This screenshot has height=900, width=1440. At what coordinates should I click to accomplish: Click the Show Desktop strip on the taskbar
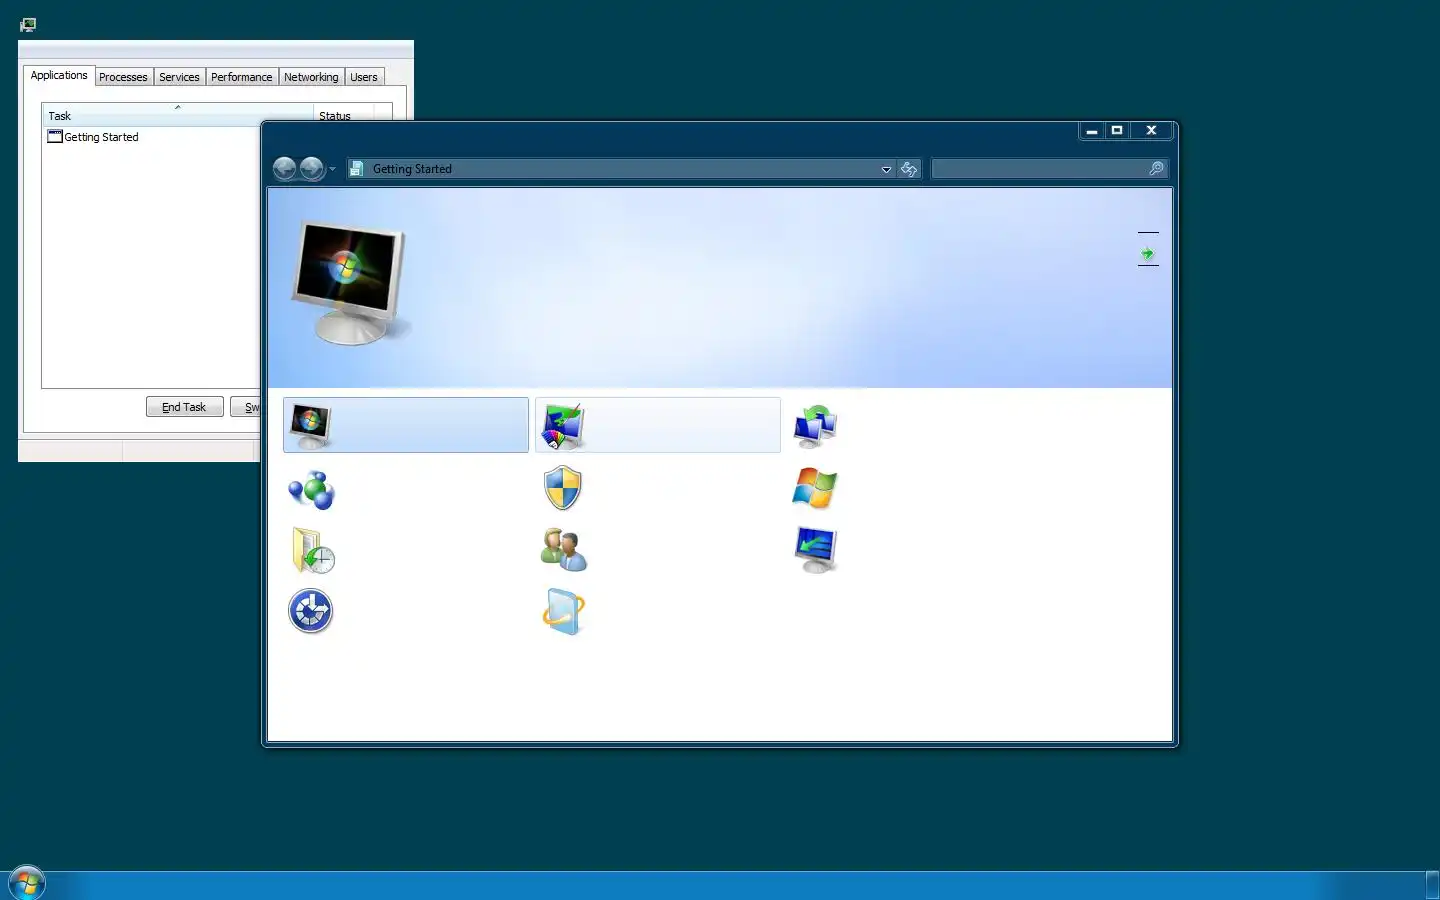tap(1432, 886)
